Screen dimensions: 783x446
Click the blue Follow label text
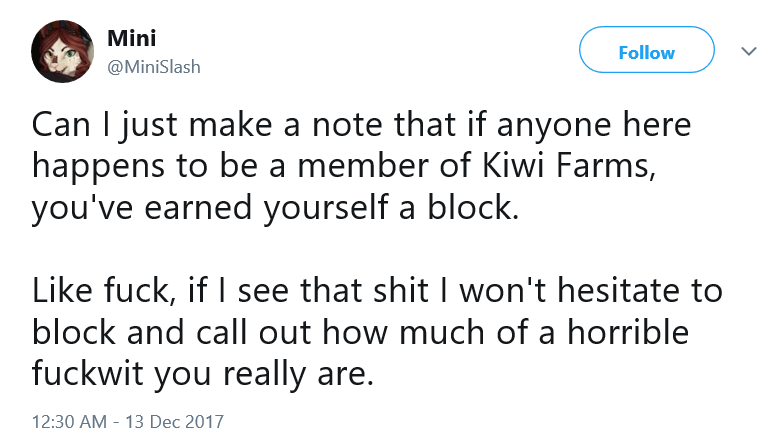647,52
